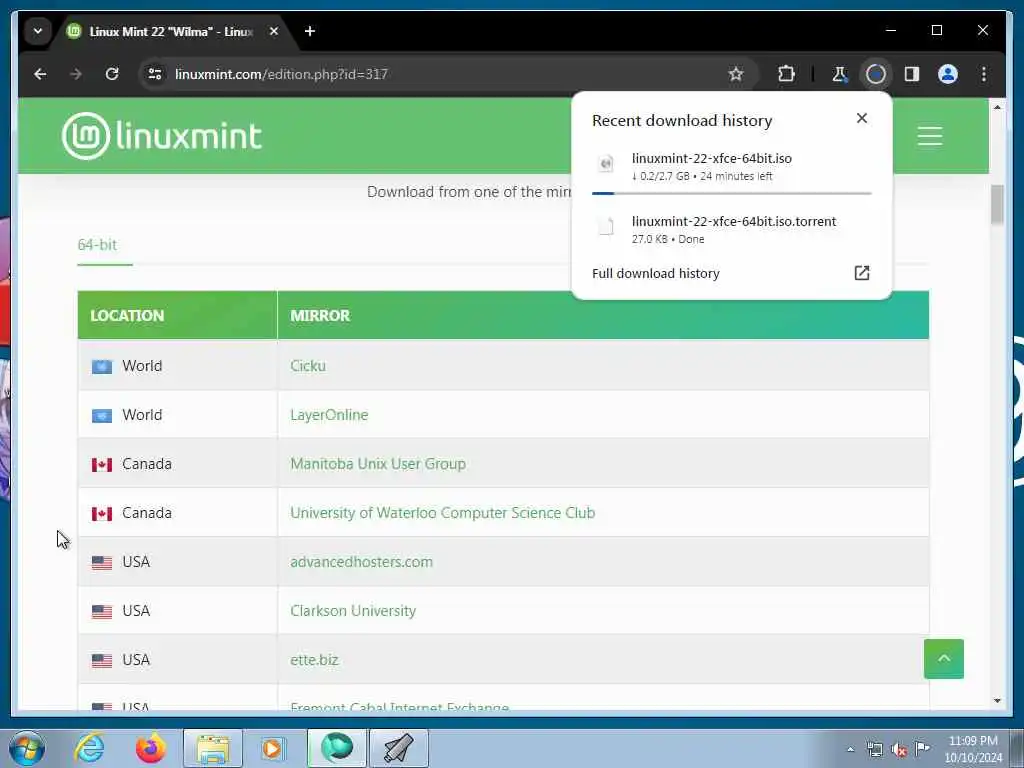Show hidden tray icons arrow
Image resolution: width=1024 pixels, height=768 pixels.
850,749
